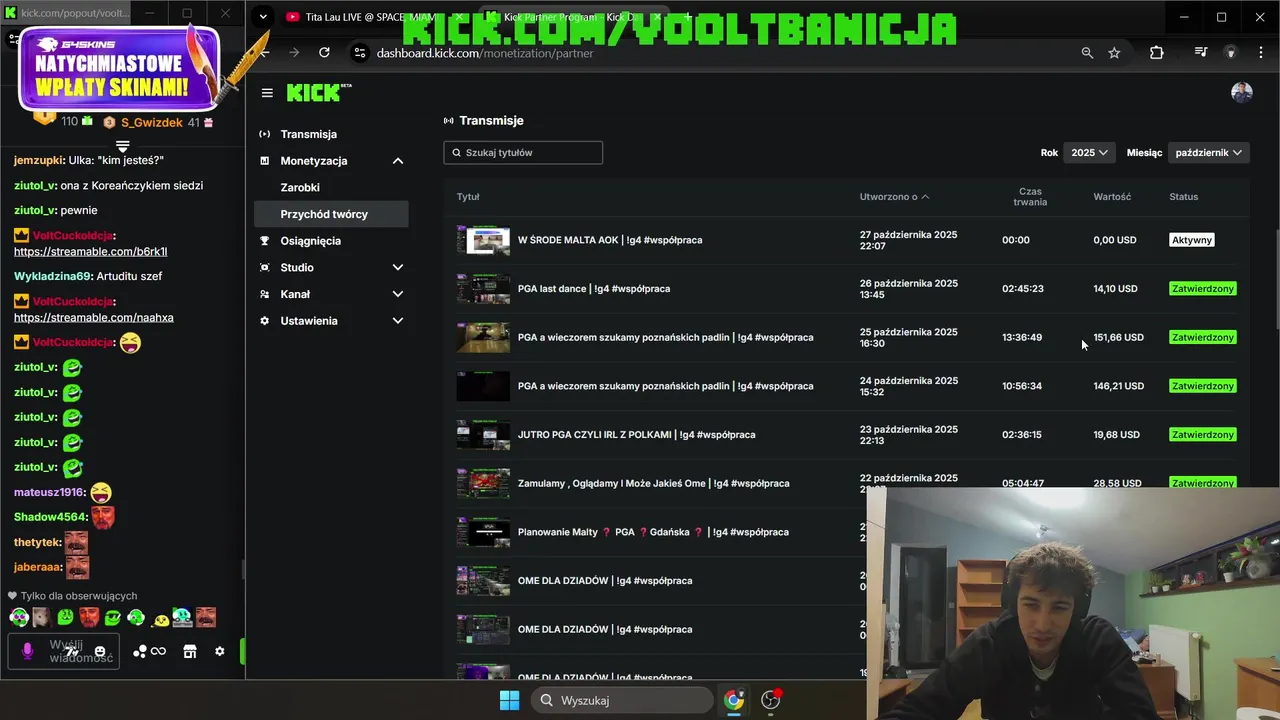Click username mateusz1916 in chat

[x=50, y=492]
